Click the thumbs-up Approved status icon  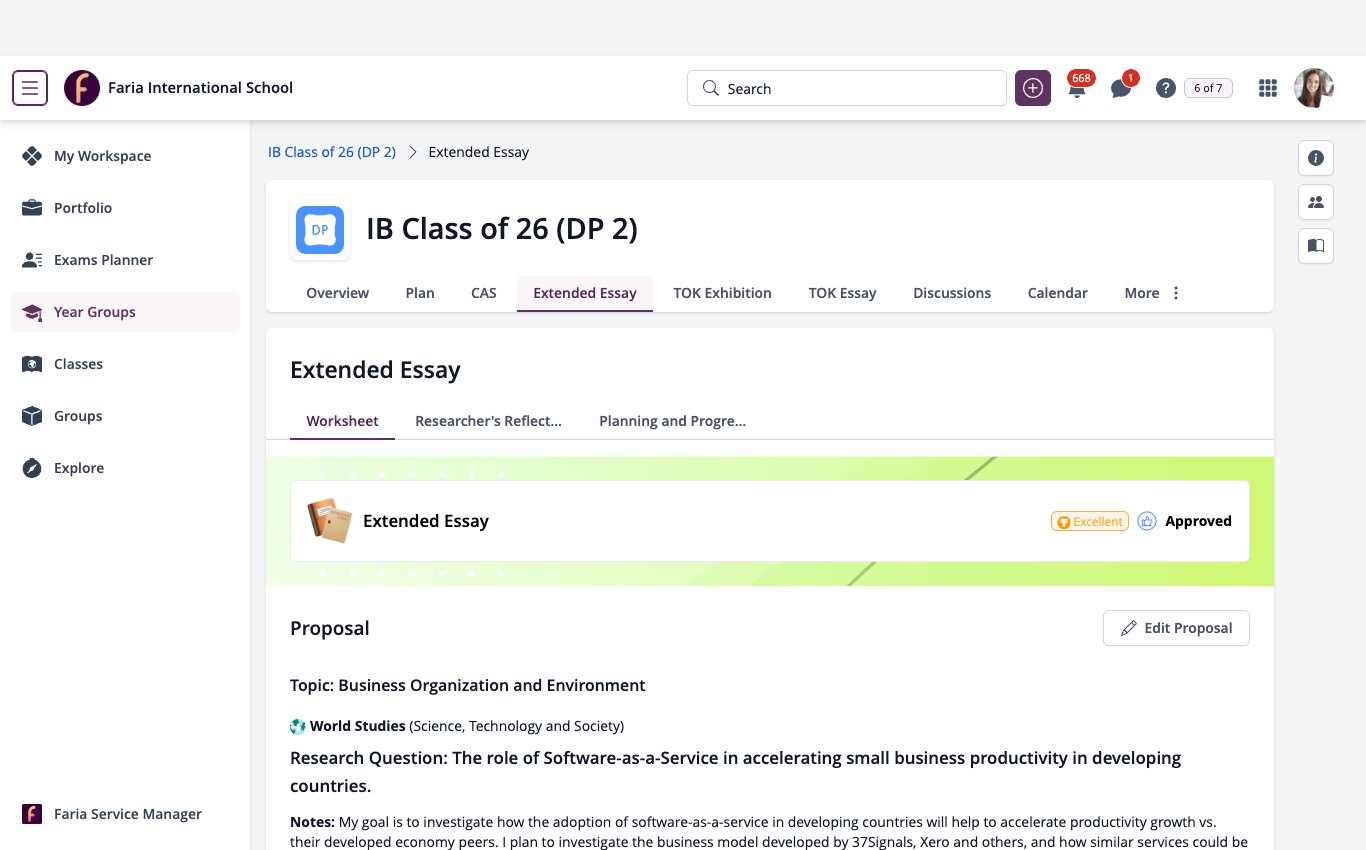click(x=1147, y=521)
